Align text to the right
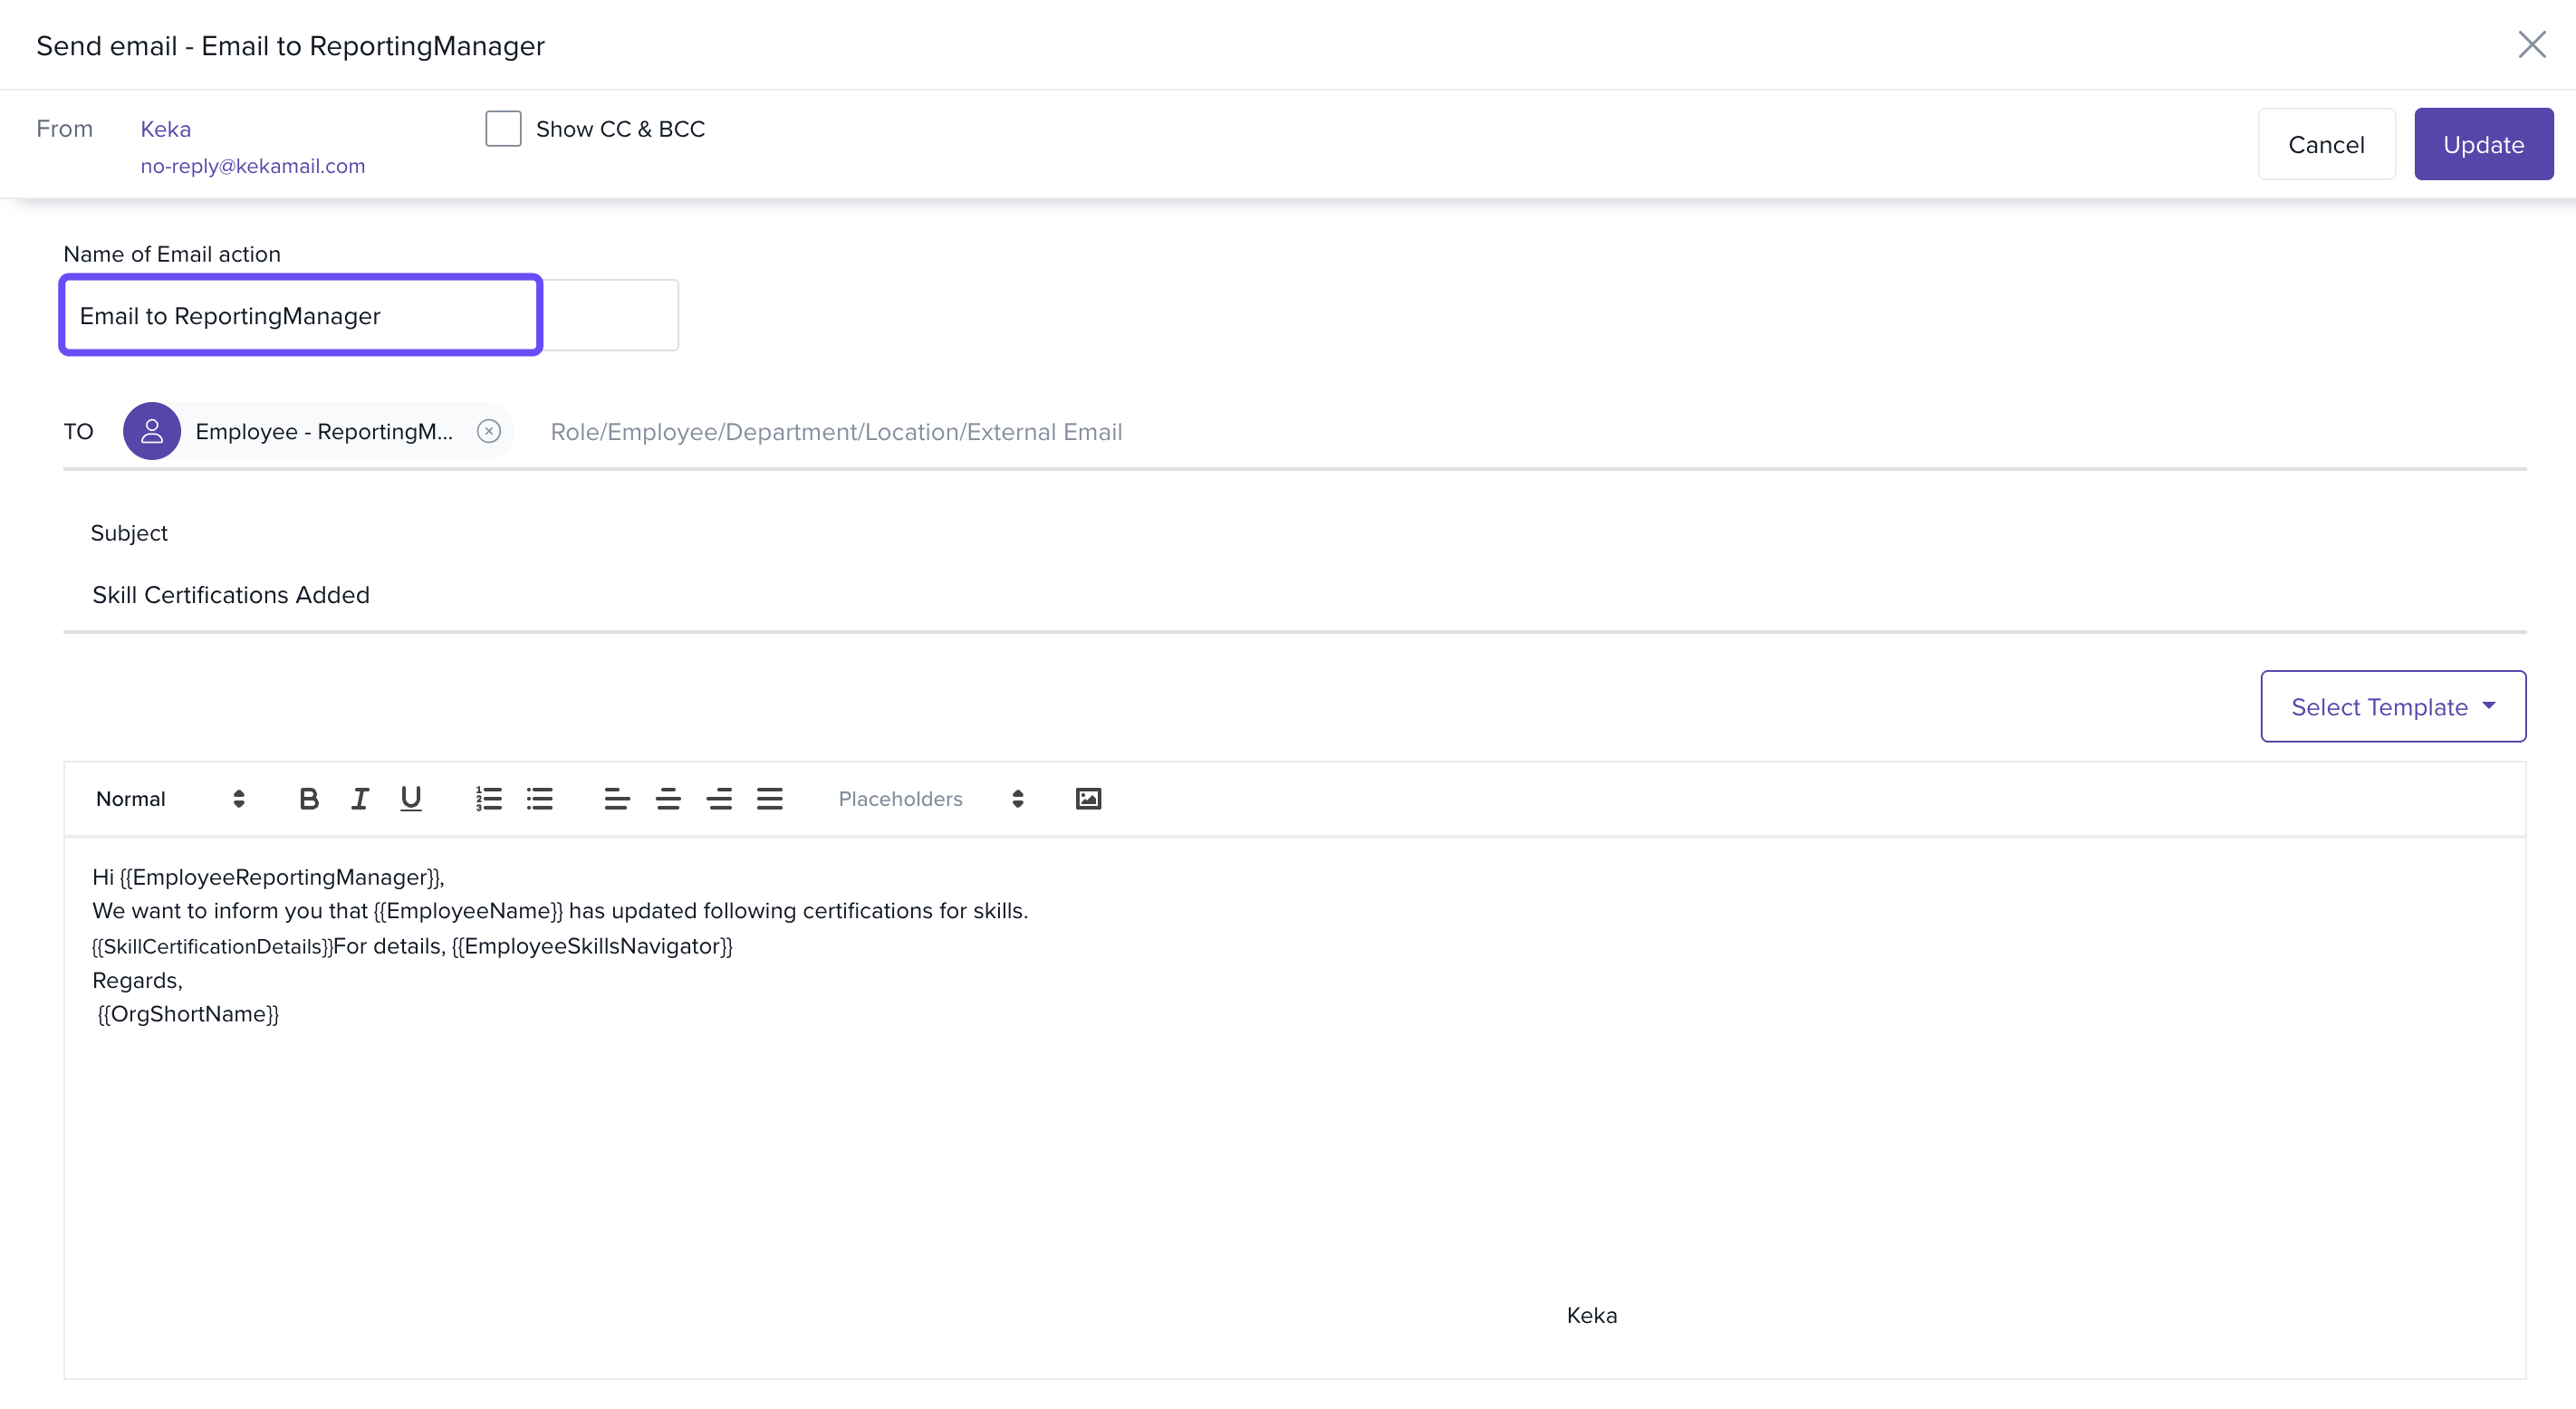The height and width of the screenshot is (1409, 2576). [x=719, y=798]
